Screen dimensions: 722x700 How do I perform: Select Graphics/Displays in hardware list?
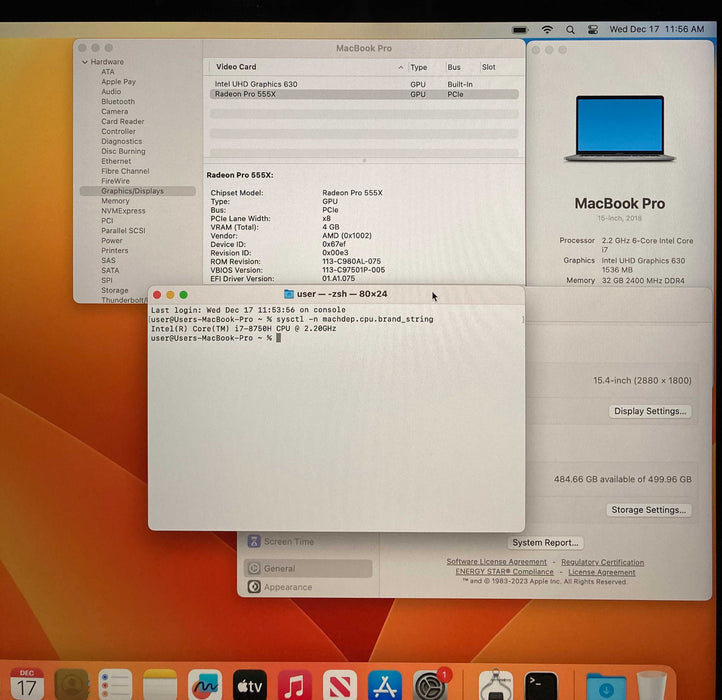[138, 191]
